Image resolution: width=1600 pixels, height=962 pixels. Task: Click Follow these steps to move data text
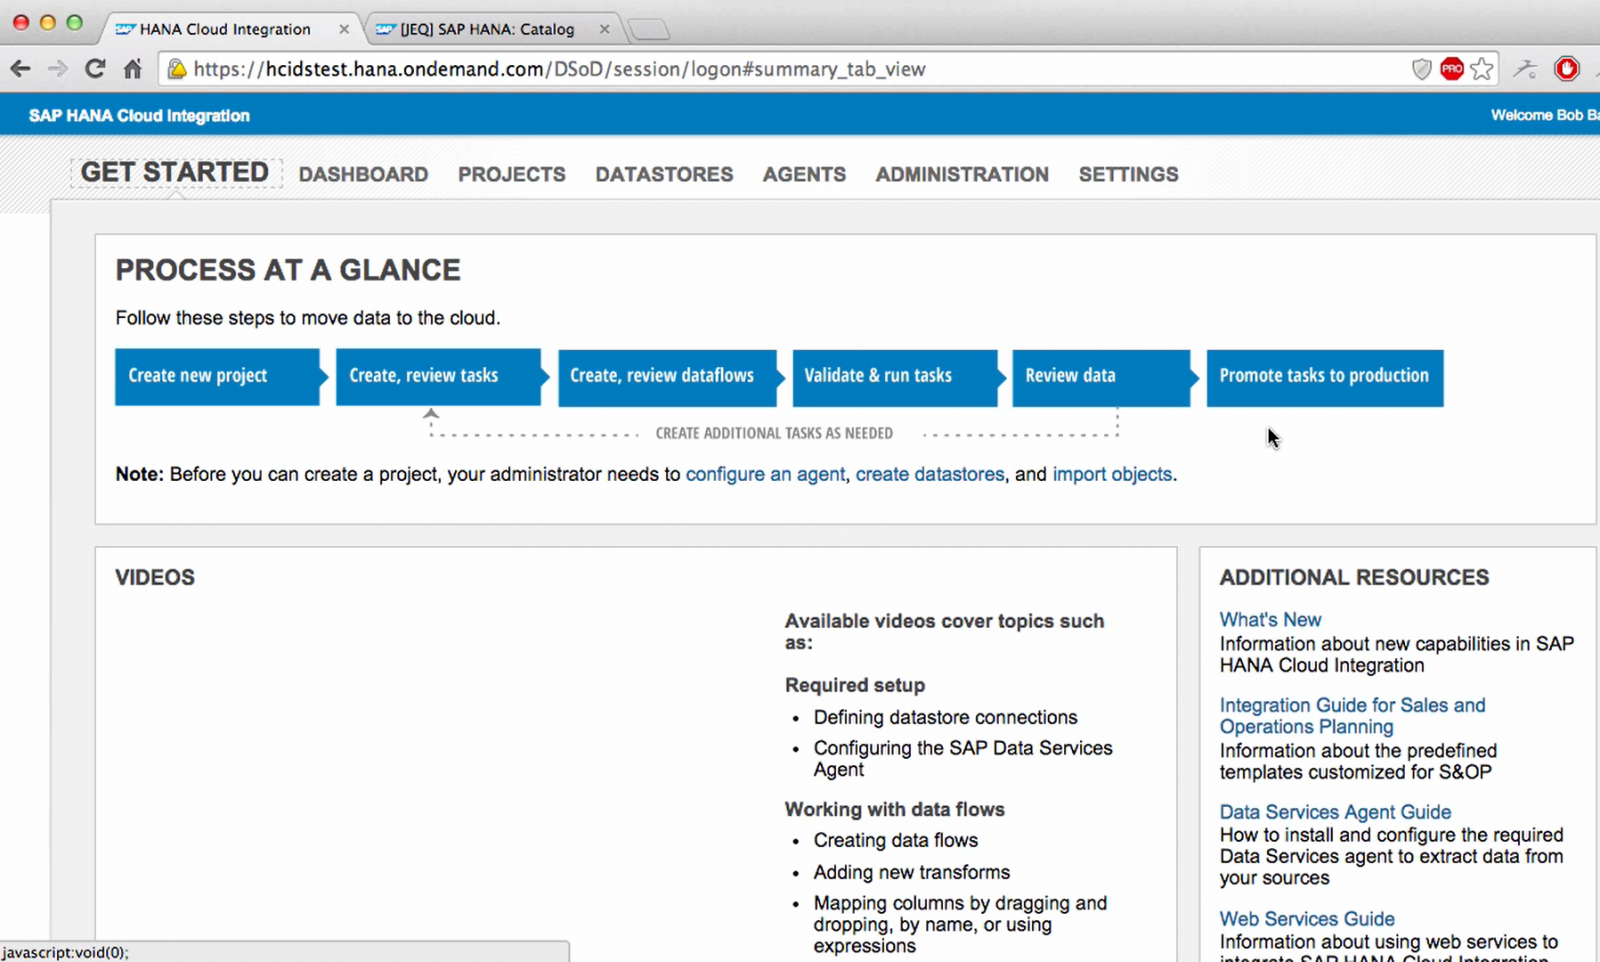(x=308, y=318)
